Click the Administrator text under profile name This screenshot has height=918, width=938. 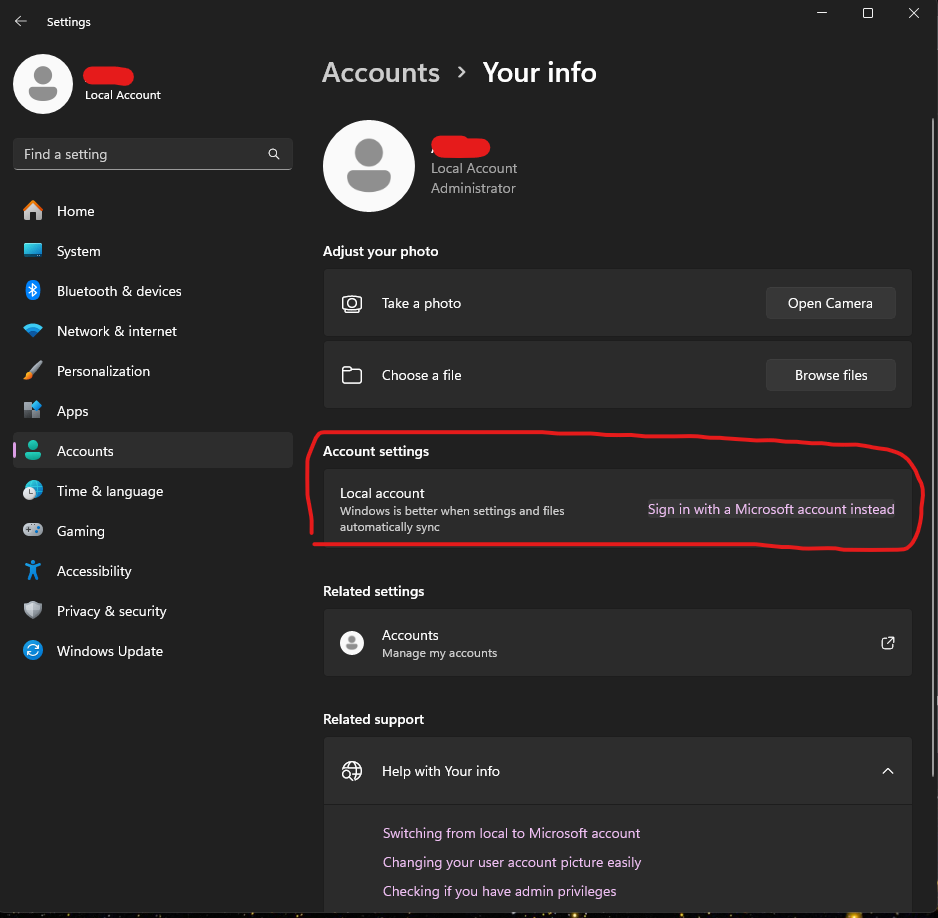point(473,188)
